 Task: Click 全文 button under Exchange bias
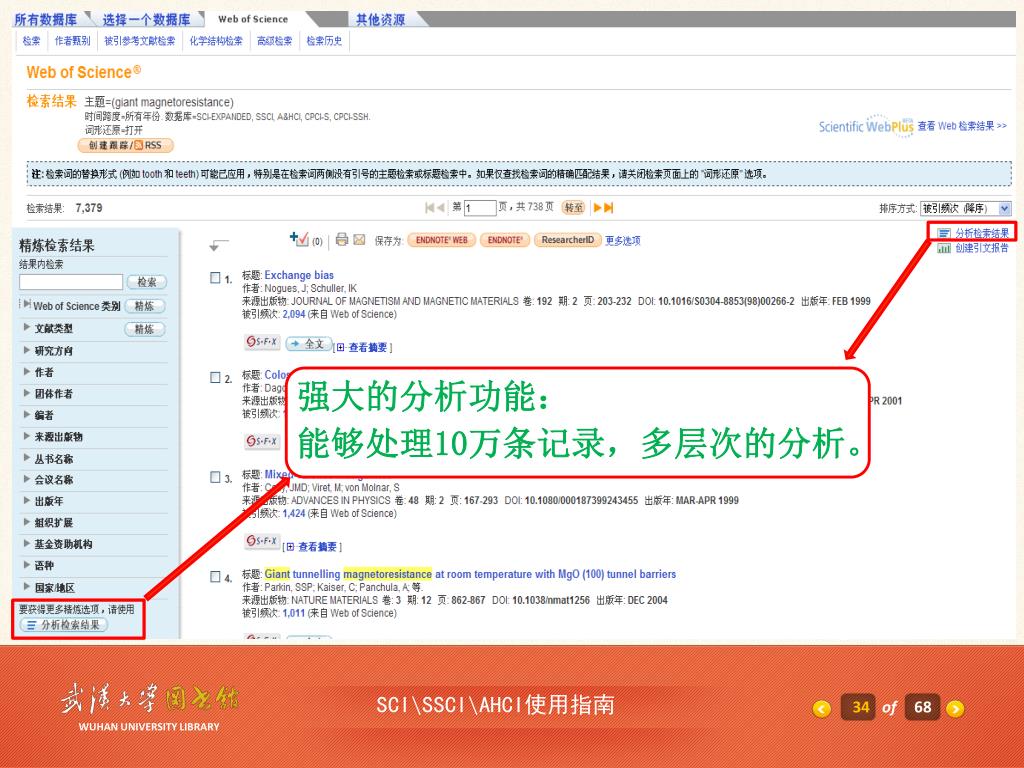click(308, 344)
